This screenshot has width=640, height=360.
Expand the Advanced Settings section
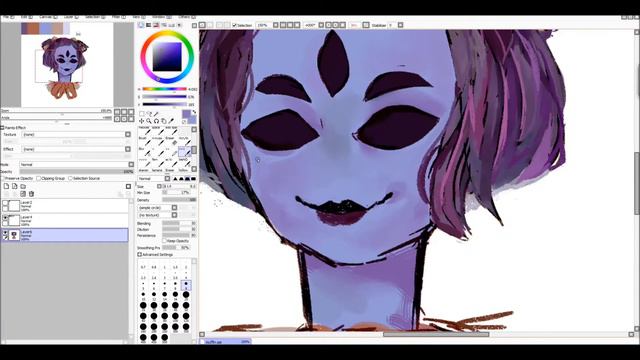point(140,255)
